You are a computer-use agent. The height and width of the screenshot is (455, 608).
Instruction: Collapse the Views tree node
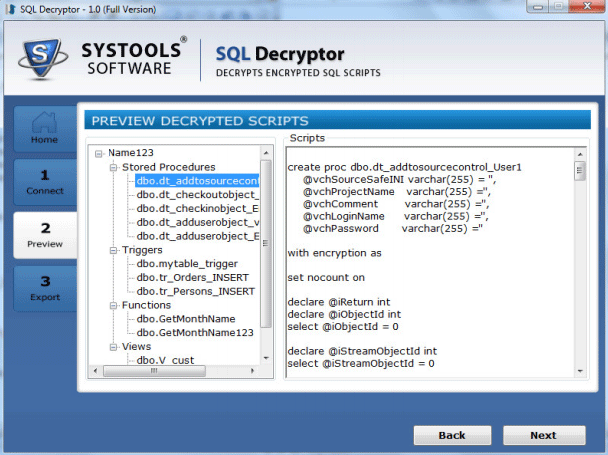click(x=113, y=347)
